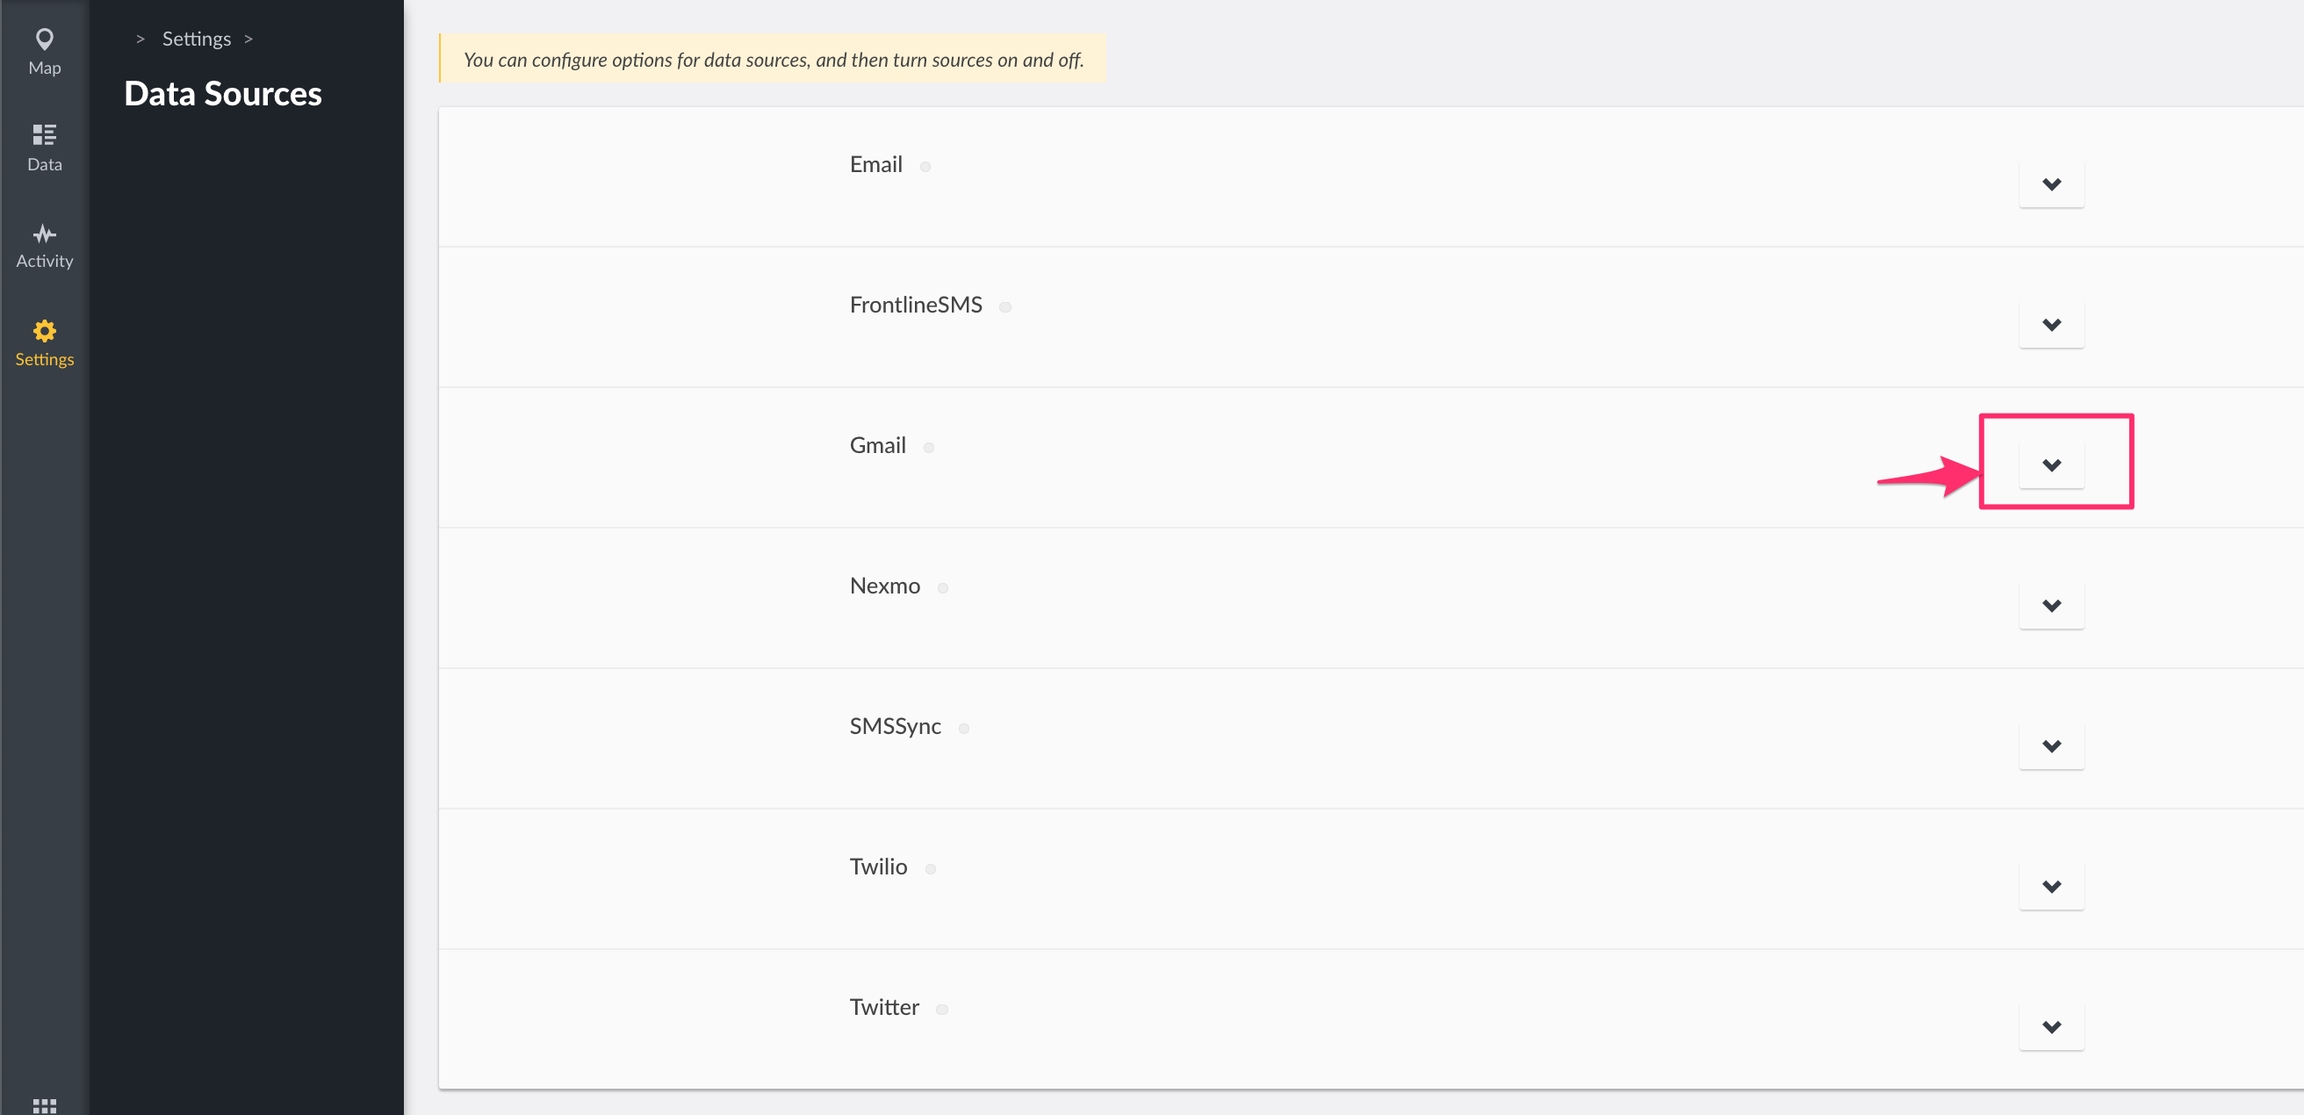Click the grid icon at sidebar bottom
Screen dimensions: 2304x1115
point(44,1104)
